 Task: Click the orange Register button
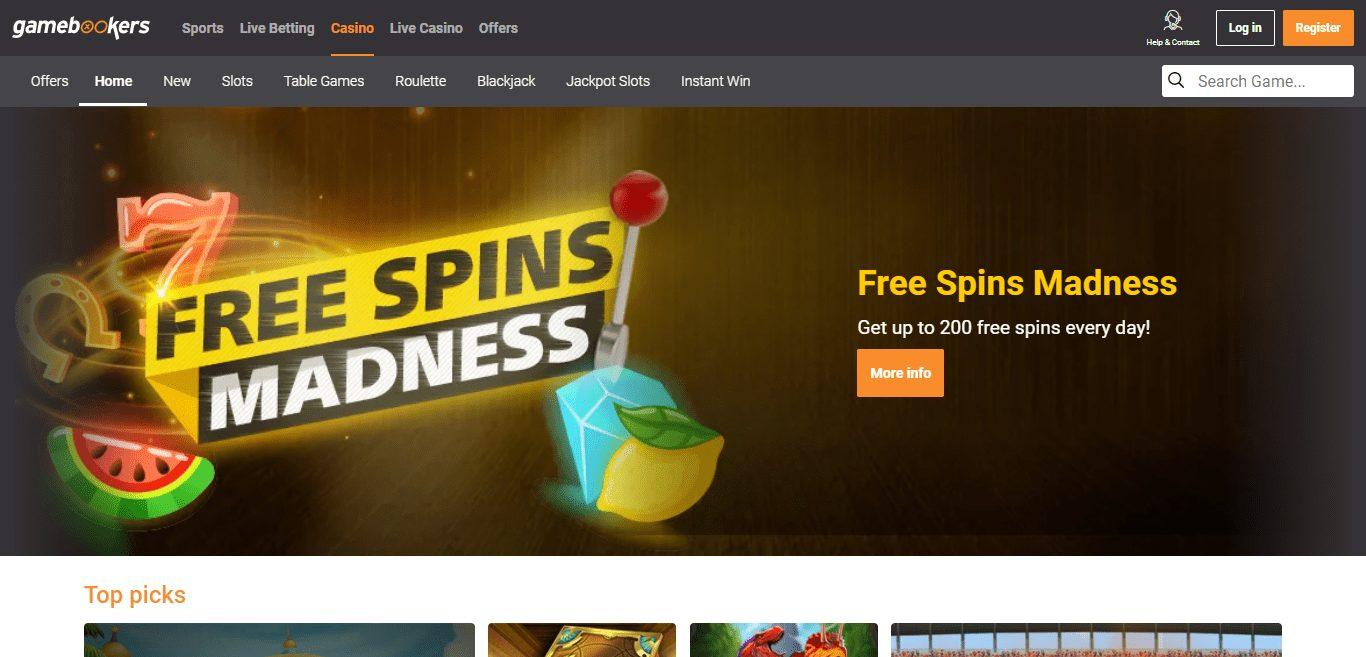click(1318, 28)
